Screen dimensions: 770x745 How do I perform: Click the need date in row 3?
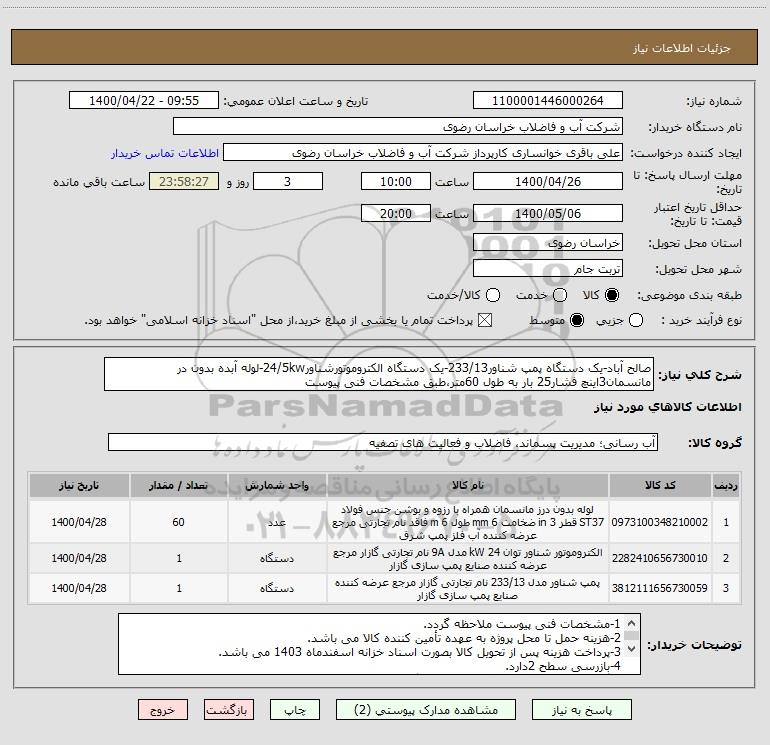pos(79,588)
